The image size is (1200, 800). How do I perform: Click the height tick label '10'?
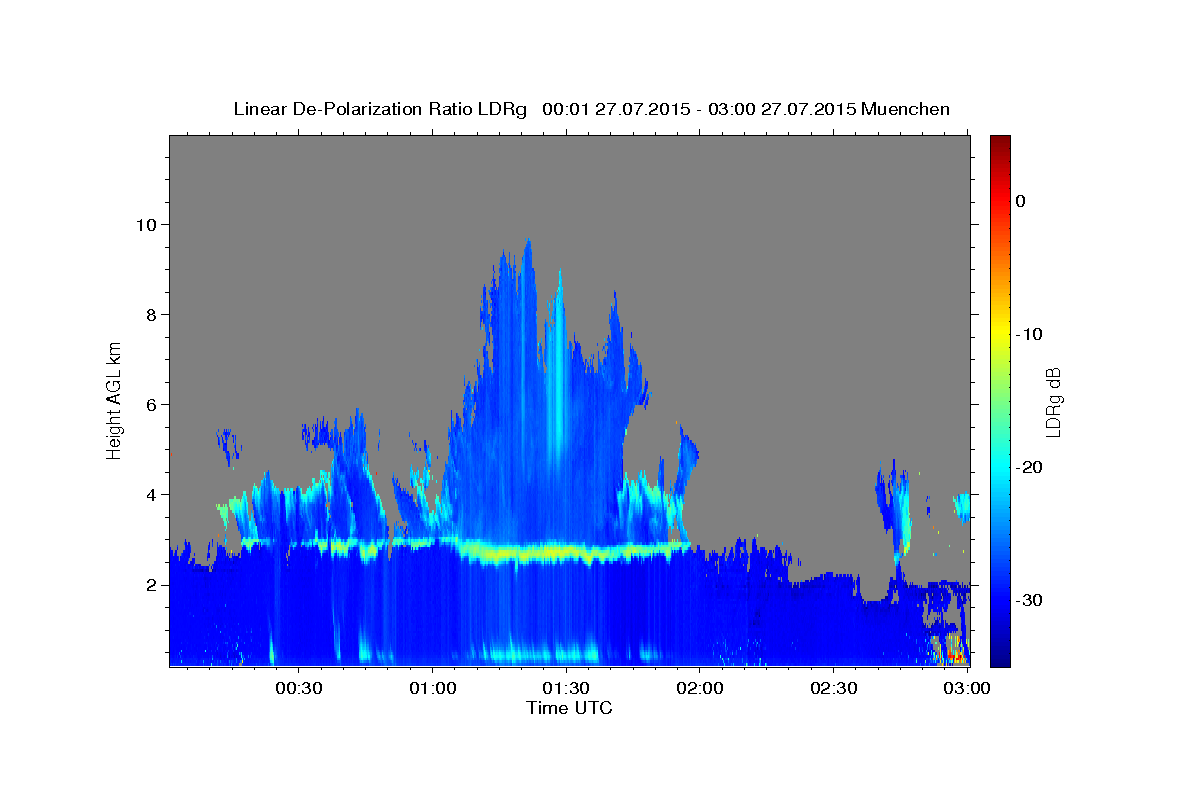click(x=149, y=225)
